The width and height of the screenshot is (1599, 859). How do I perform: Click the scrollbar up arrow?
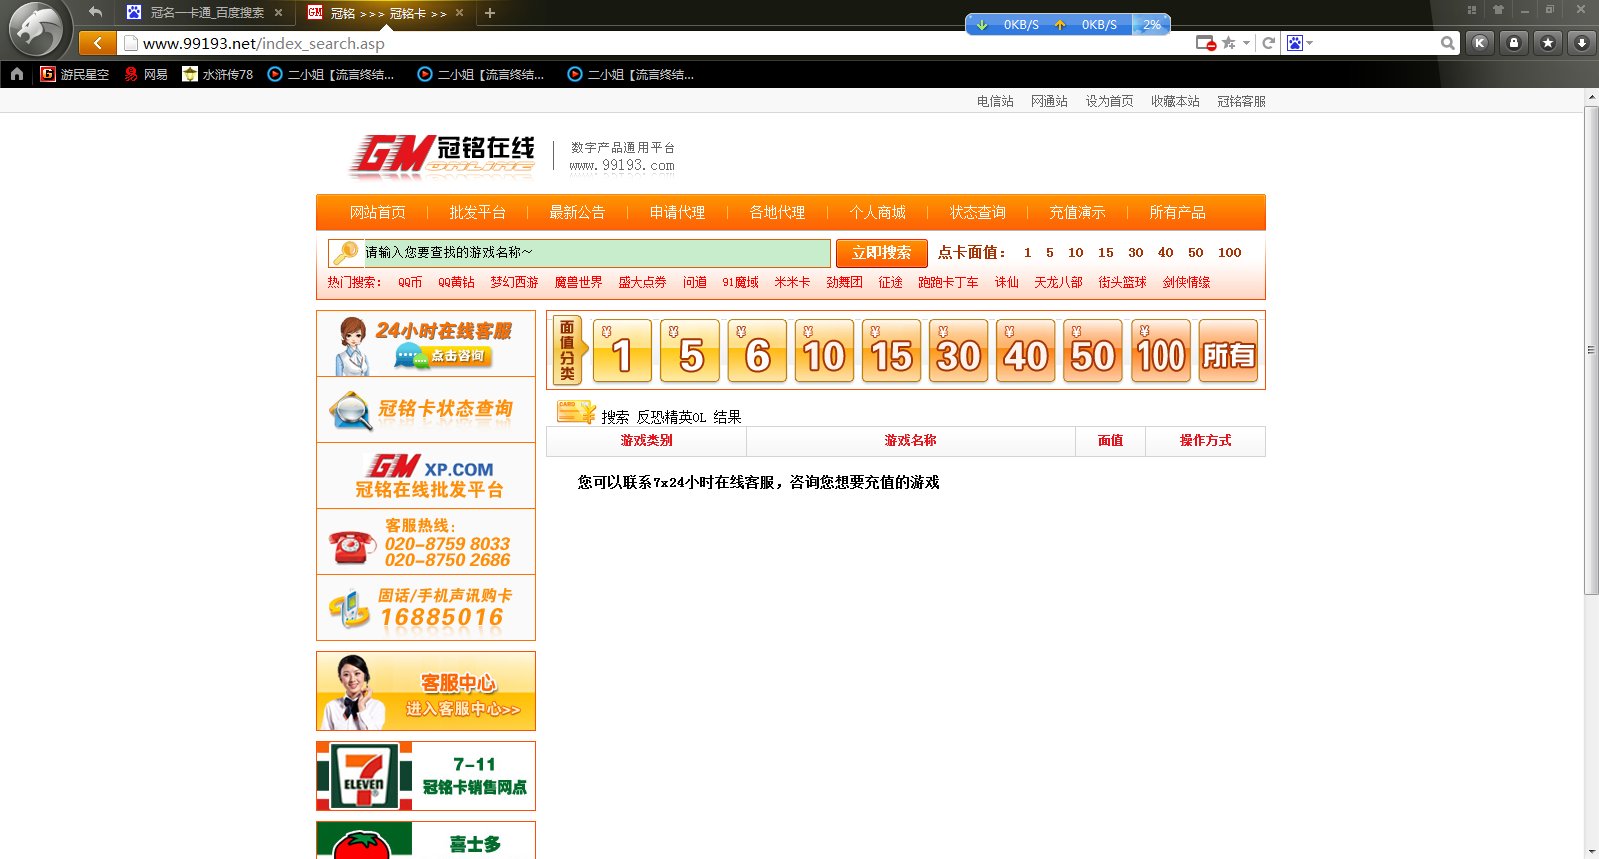pyautogui.click(x=1591, y=97)
